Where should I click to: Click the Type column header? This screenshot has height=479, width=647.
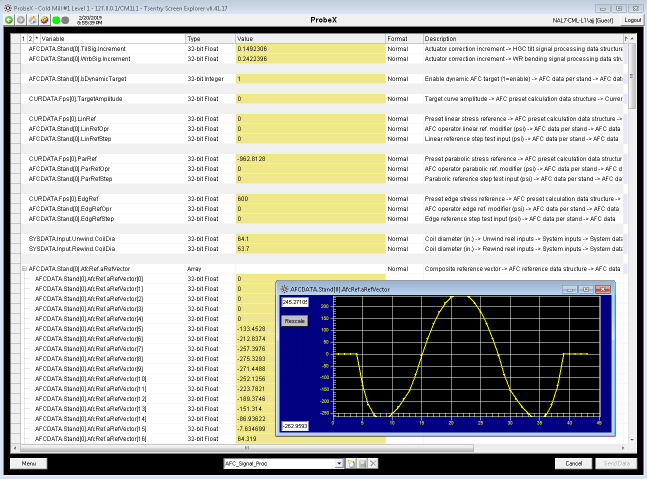click(210, 38)
